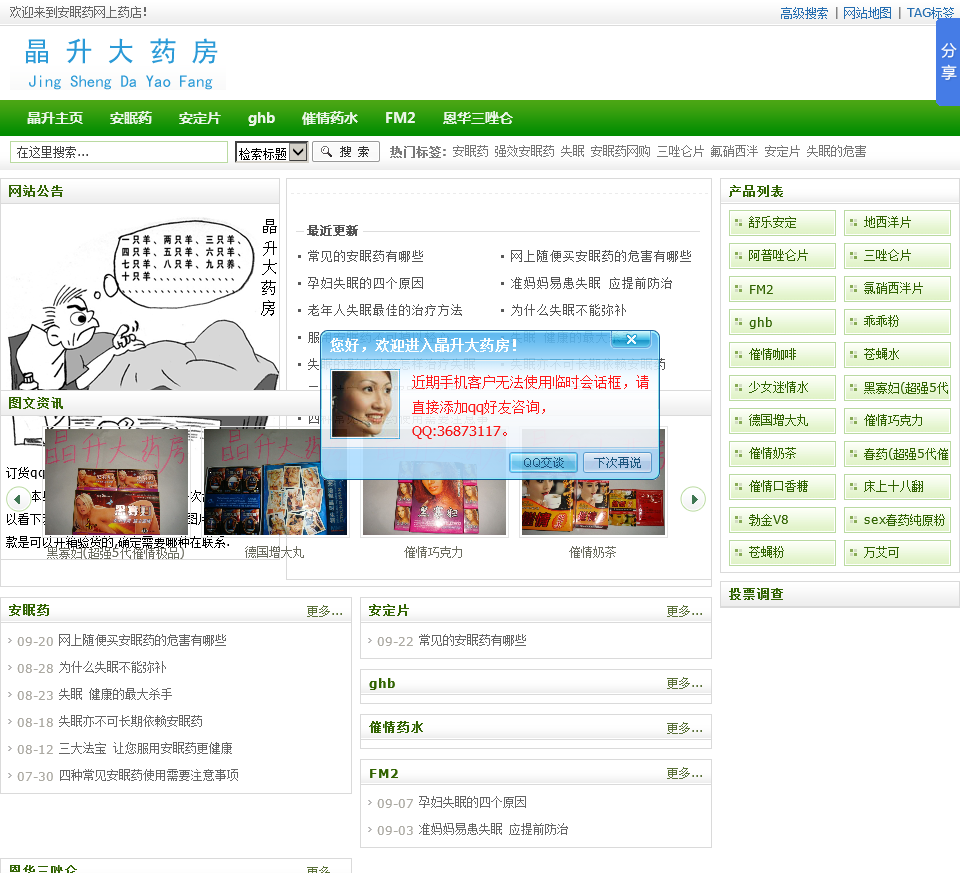Select the 床上十八翻 product button
Viewport: 960px width, 873px height.
click(x=897, y=487)
